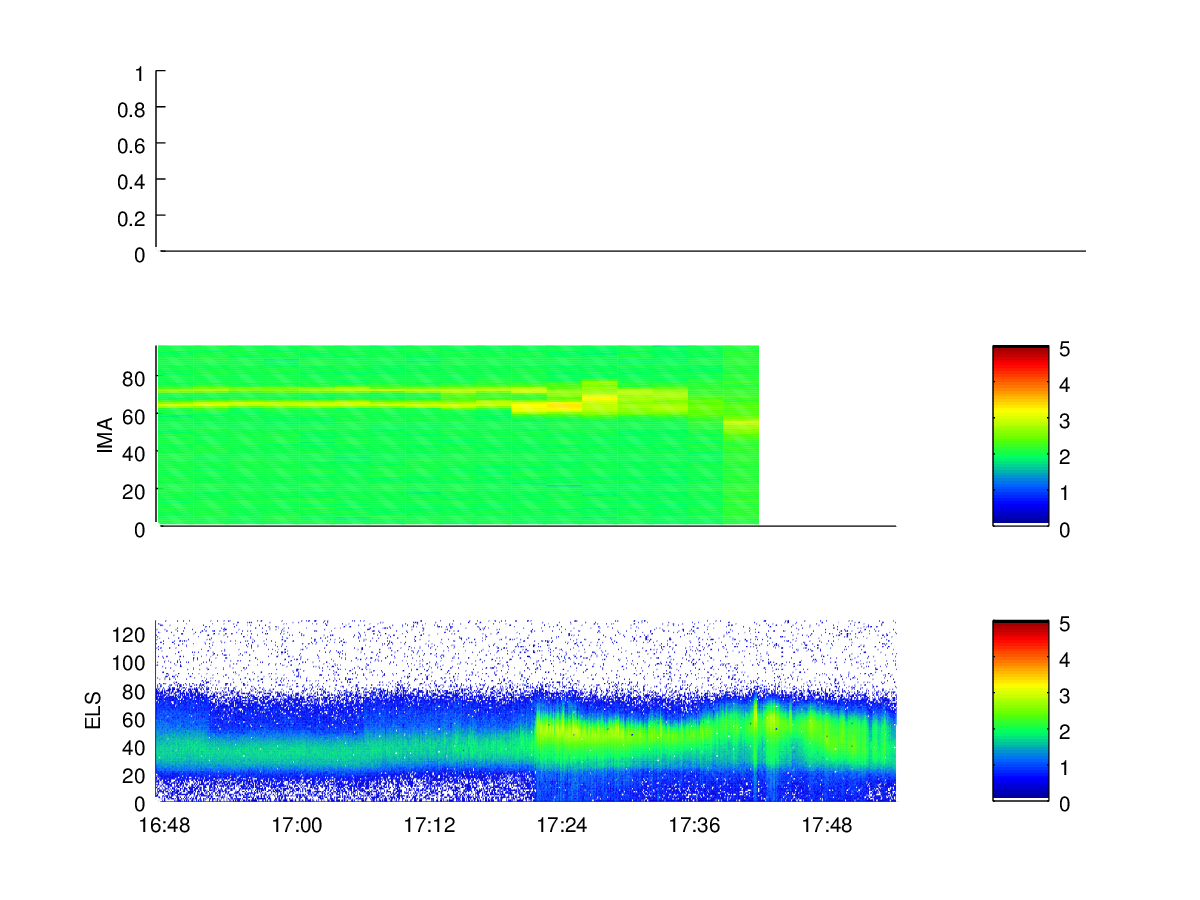Image resolution: width=1200 pixels, height=900 pixels.
Task: Click the 0.2 tick on the top plot
Action: [132, 217]
